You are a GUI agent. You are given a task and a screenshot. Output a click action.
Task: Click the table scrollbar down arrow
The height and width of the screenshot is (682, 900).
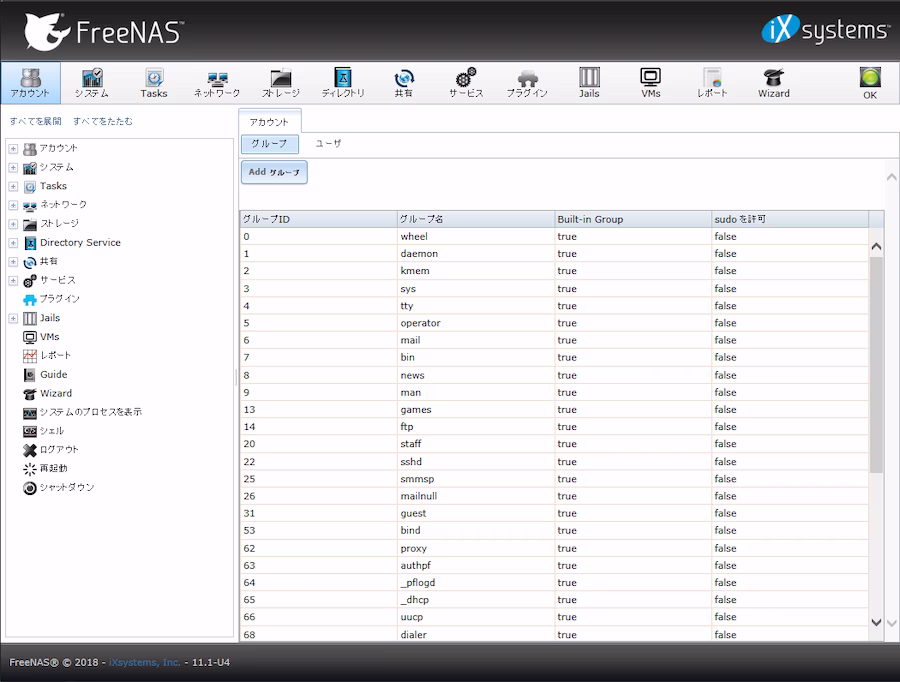coord(876,622)
